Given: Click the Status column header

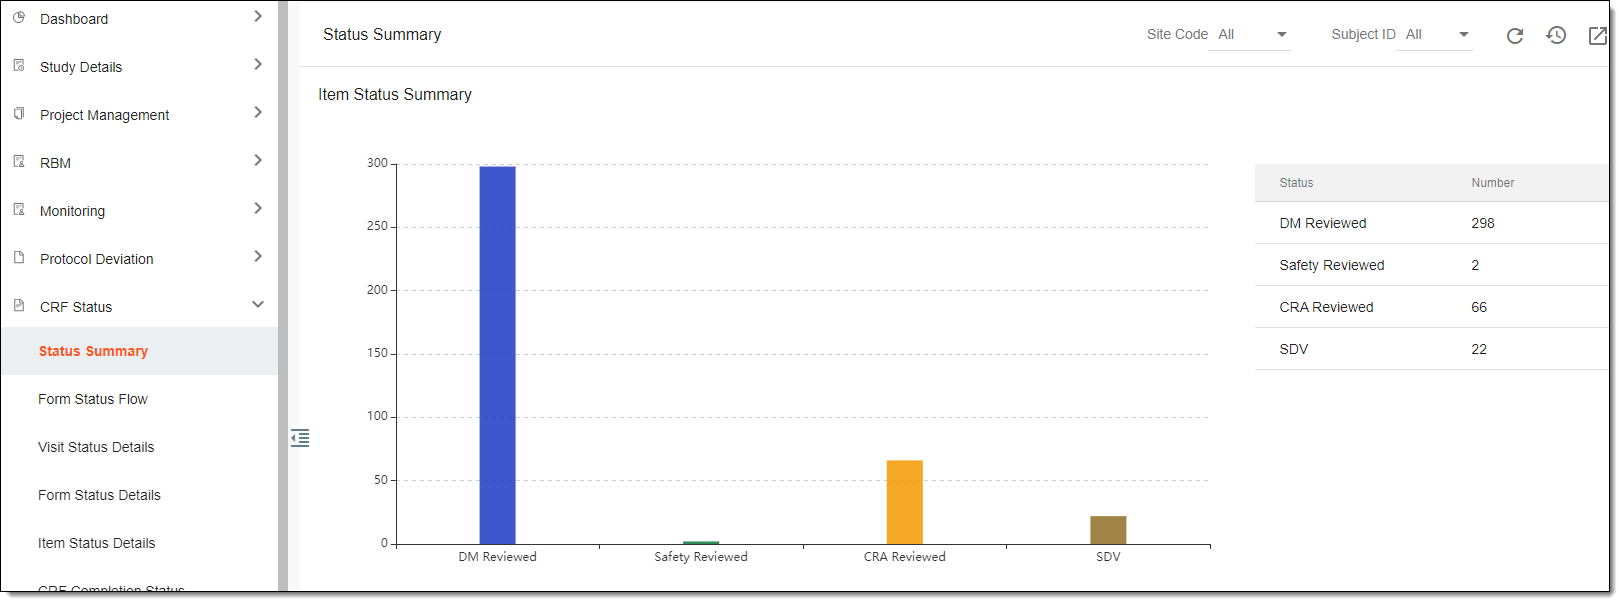Looking at the screenshot, I should pos(1296,183).
